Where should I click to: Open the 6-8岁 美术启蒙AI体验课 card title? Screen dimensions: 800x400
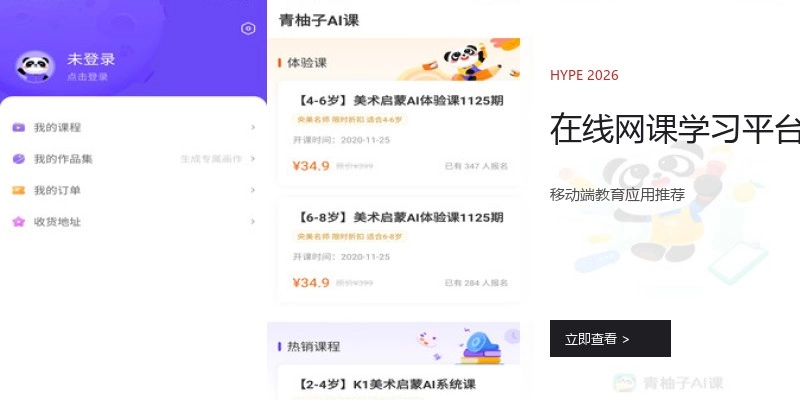pyautogui.click(x=399, y=218)
